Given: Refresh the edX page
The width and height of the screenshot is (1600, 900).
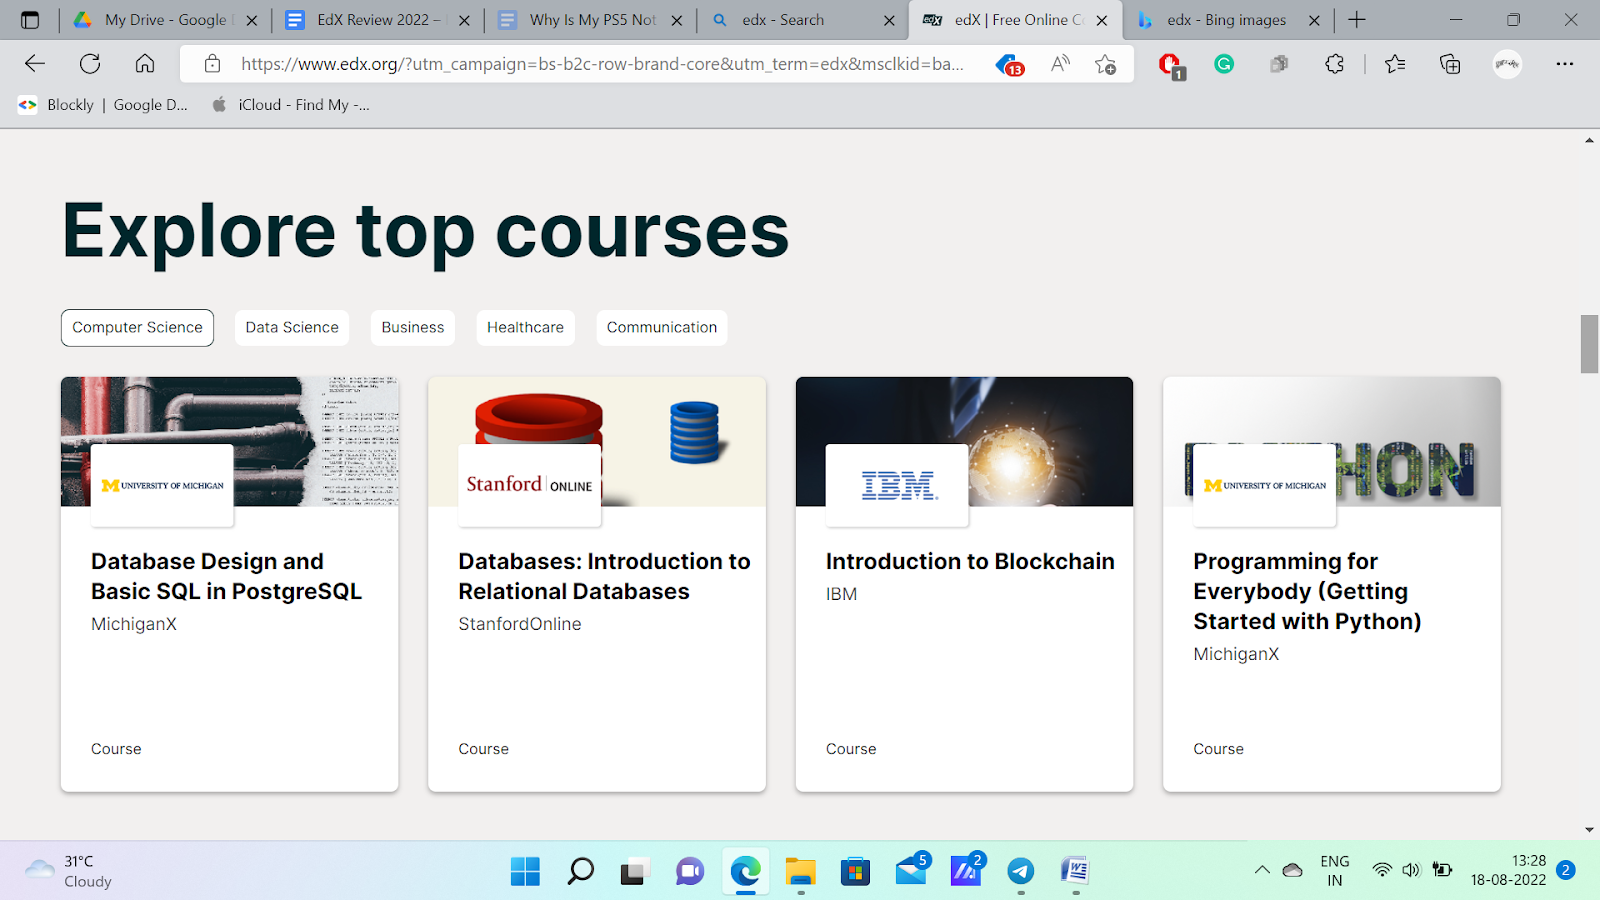Looking at the screenshot, I should pyautogui.click(x=90, y=64).
